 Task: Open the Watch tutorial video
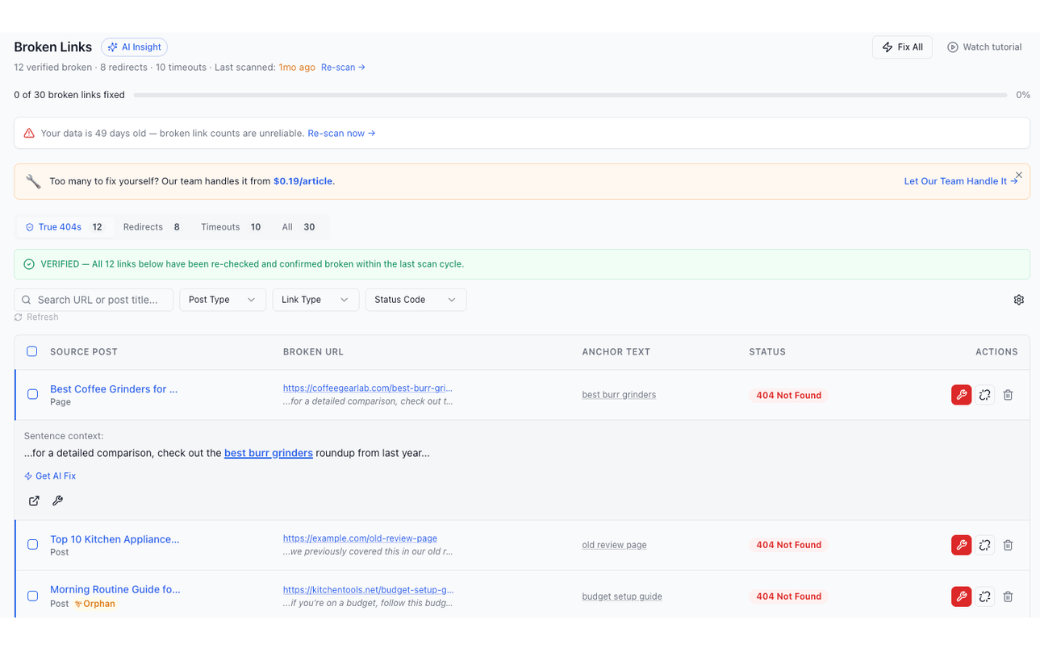tap(984, 47)
